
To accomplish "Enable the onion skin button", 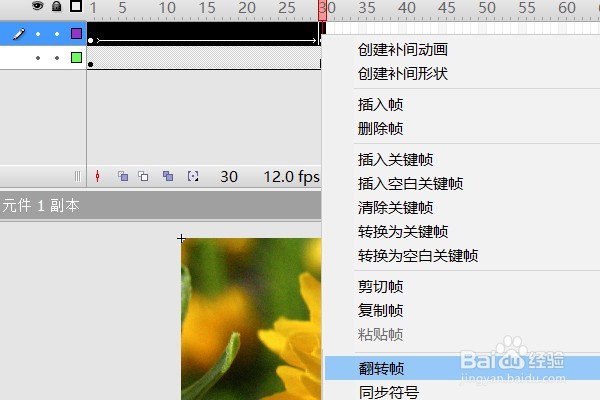I will (123, 176).
